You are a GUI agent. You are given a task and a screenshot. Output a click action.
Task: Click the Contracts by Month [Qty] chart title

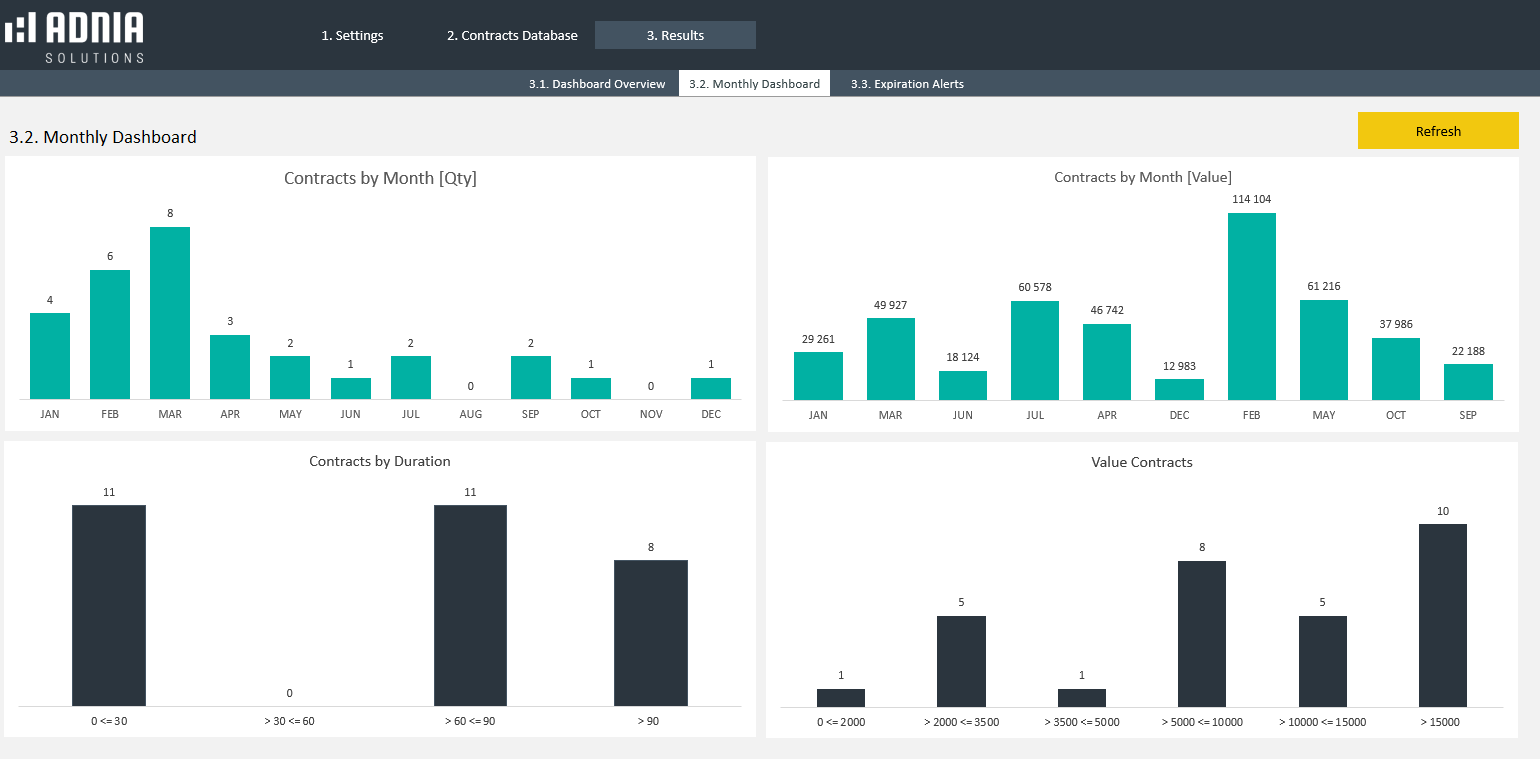[x=380, y=179]
